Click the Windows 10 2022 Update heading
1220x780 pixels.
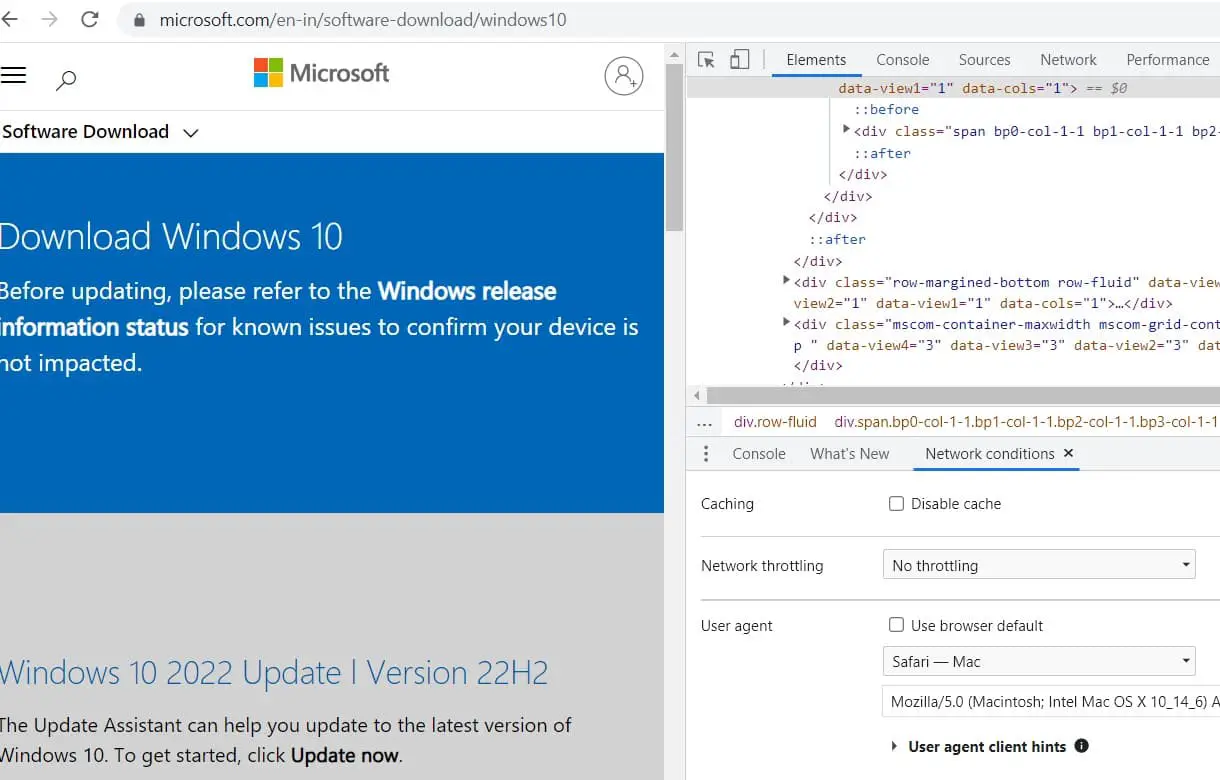pos(274,672)
